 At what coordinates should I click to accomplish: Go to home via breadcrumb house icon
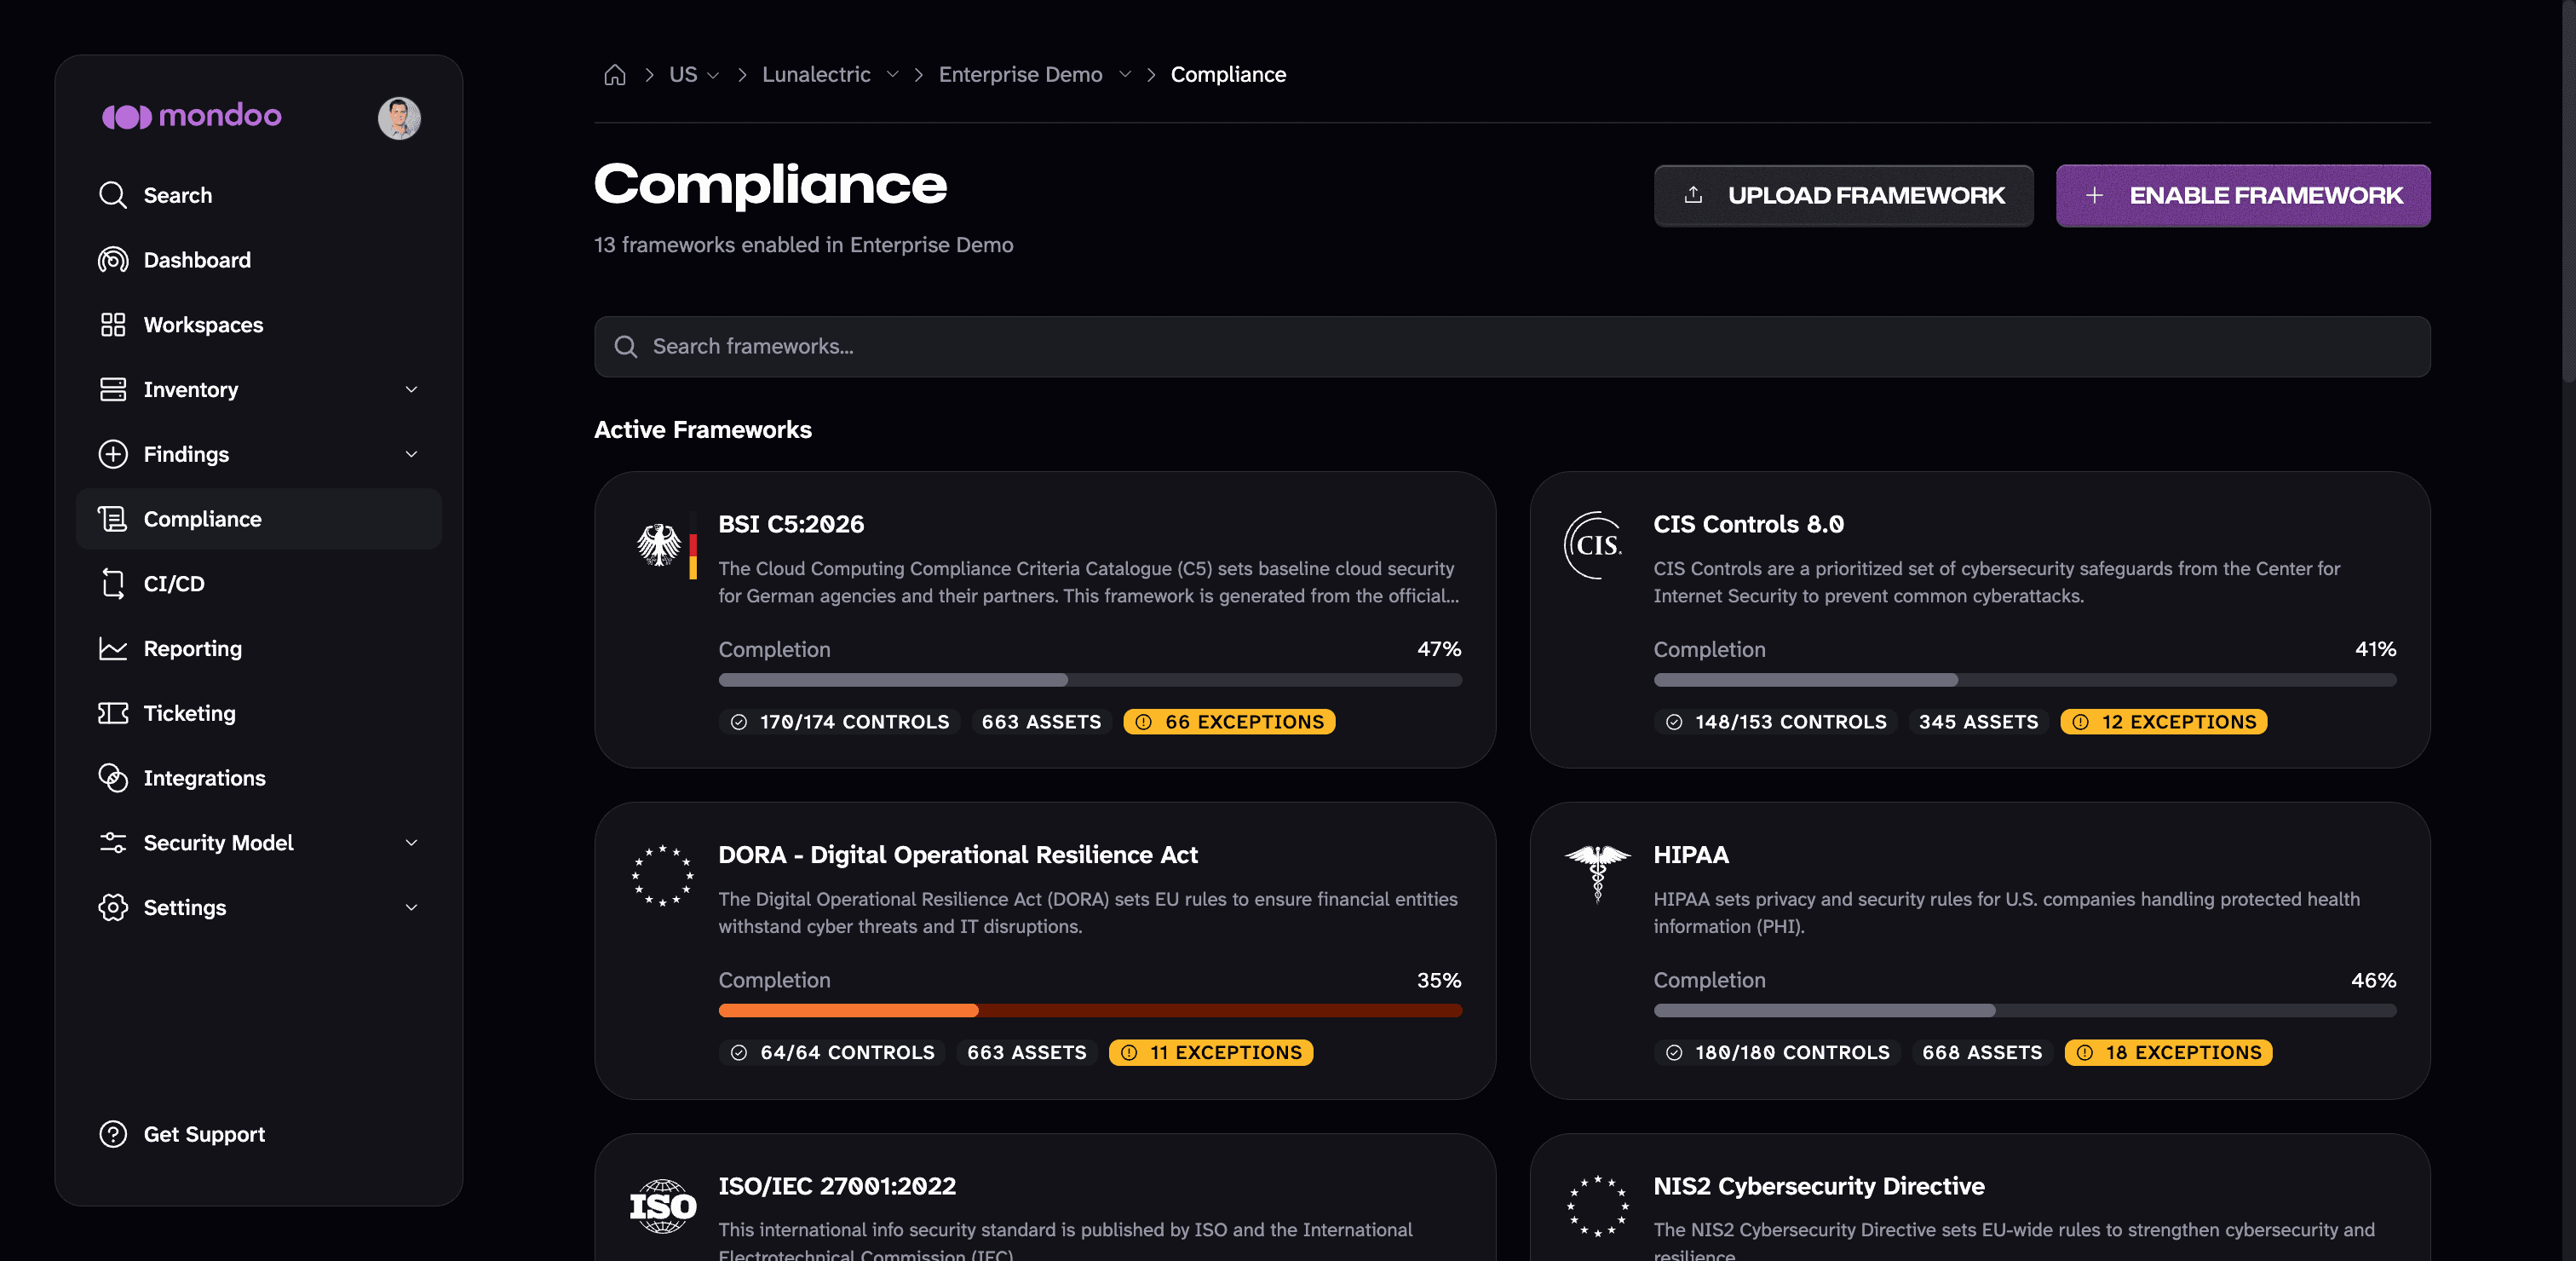(615, 75)
